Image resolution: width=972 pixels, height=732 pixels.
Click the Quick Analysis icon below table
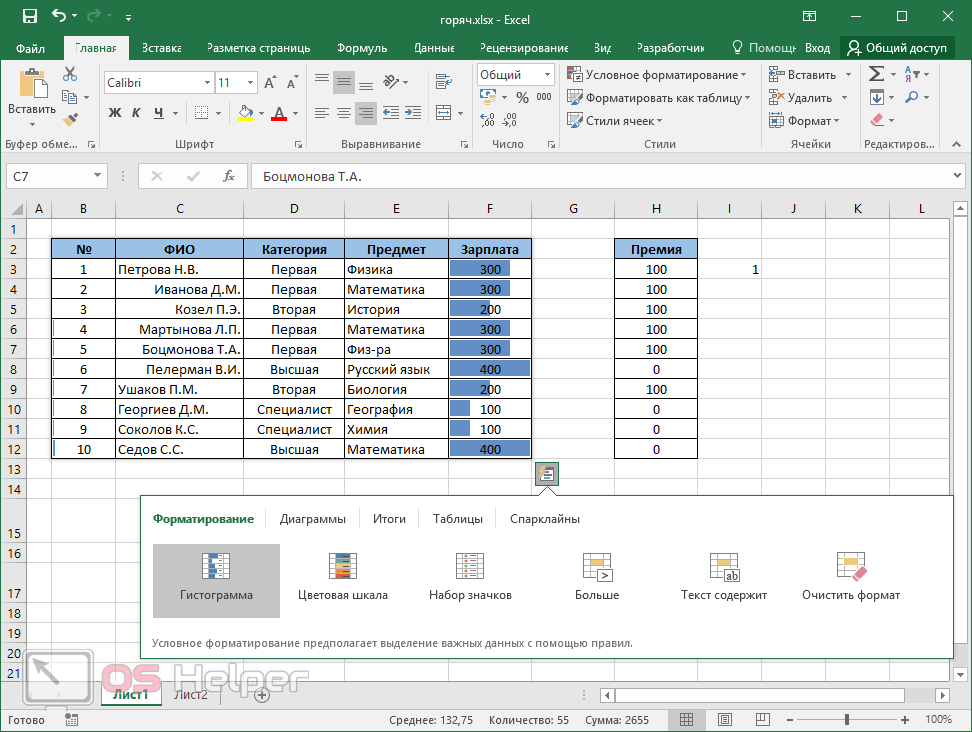(x=546, y=474)
